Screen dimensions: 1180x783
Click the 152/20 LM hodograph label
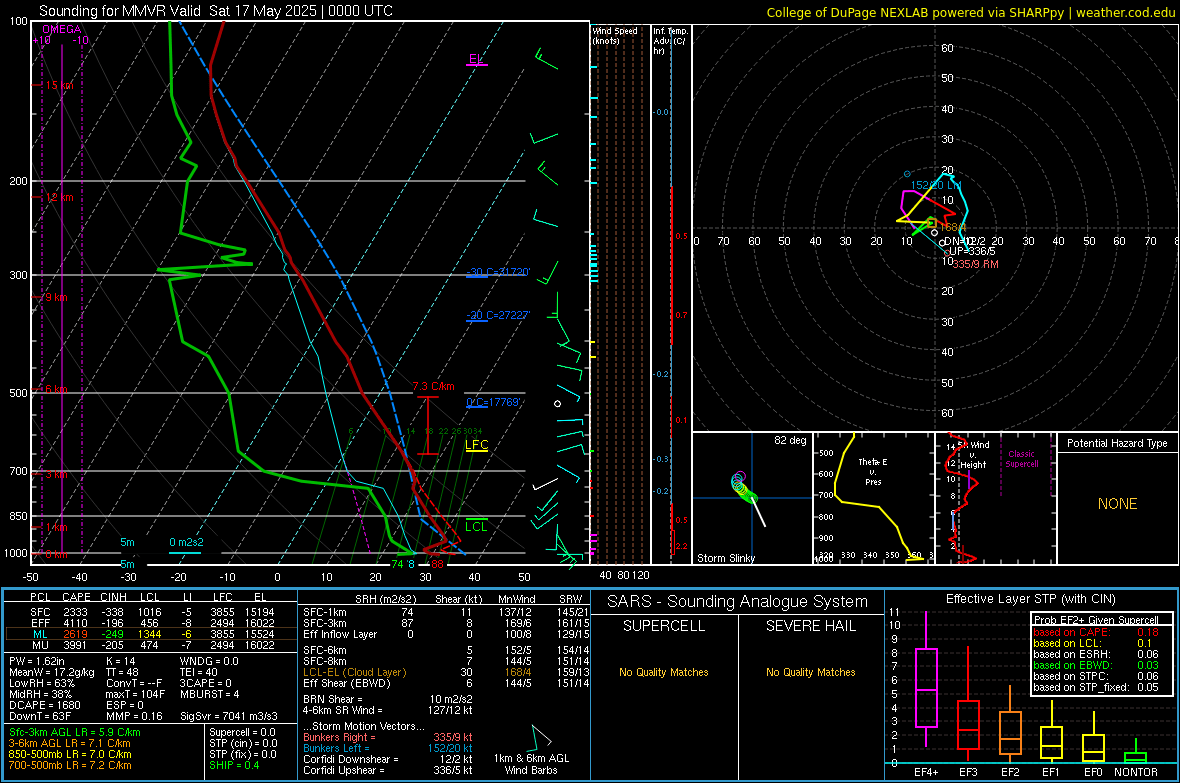pos(935,185)
